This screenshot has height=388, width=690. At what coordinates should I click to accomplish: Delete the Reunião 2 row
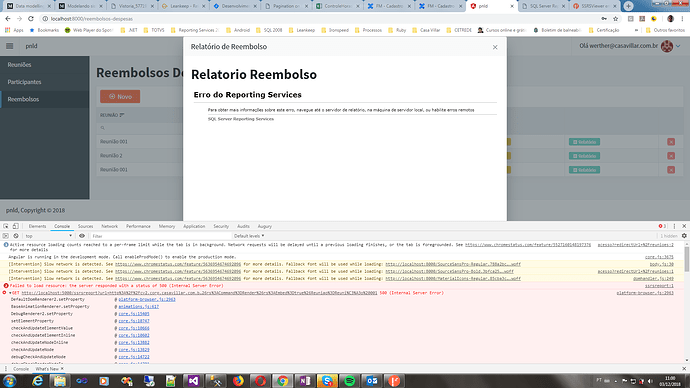(x=671, y=156)
